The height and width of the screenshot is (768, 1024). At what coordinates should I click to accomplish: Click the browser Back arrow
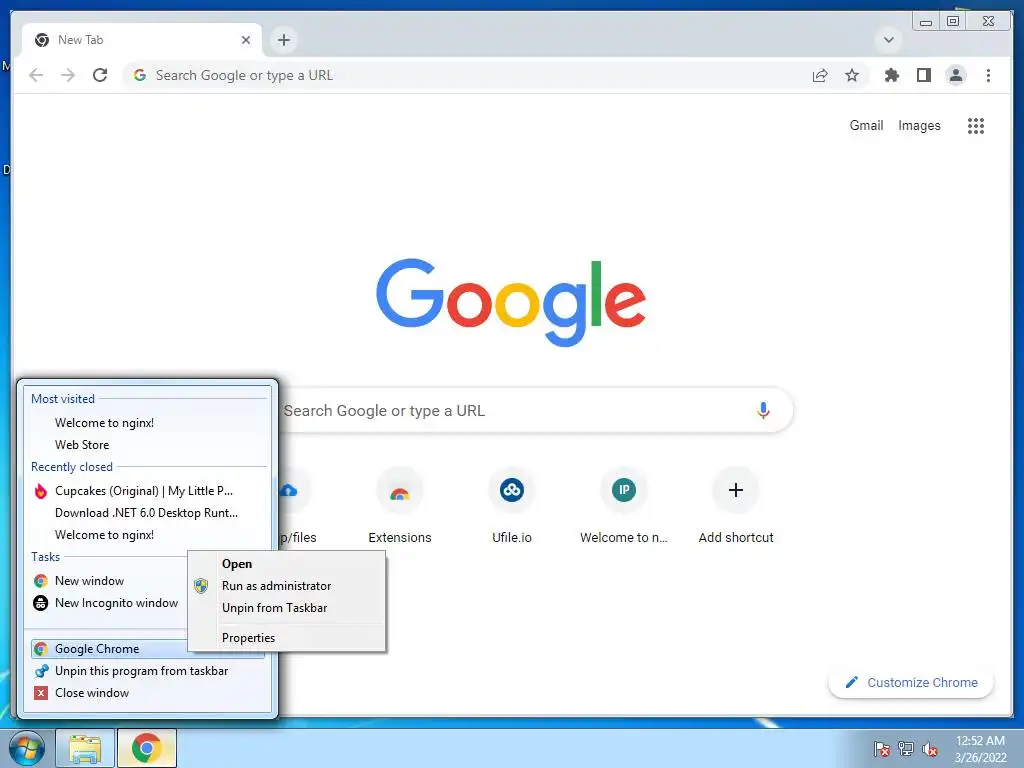tap(36, 75)
